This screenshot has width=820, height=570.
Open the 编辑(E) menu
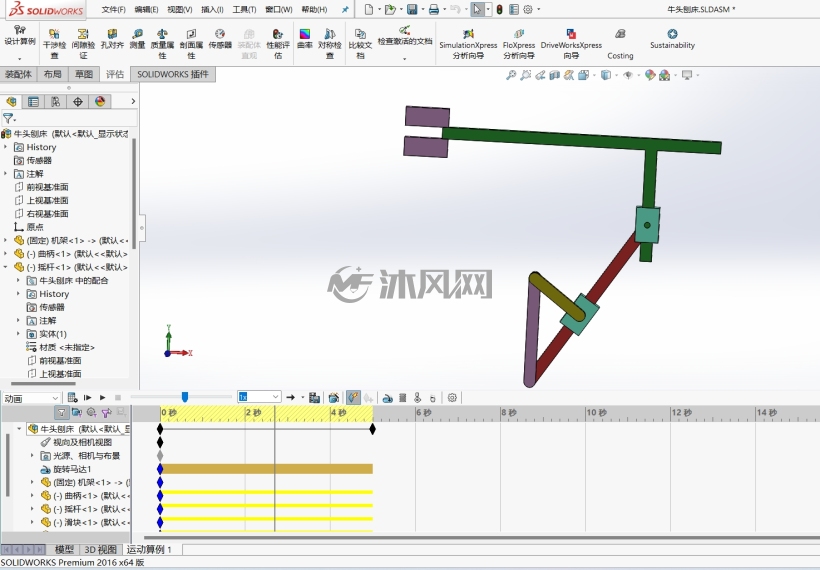(x=146, y=9)
